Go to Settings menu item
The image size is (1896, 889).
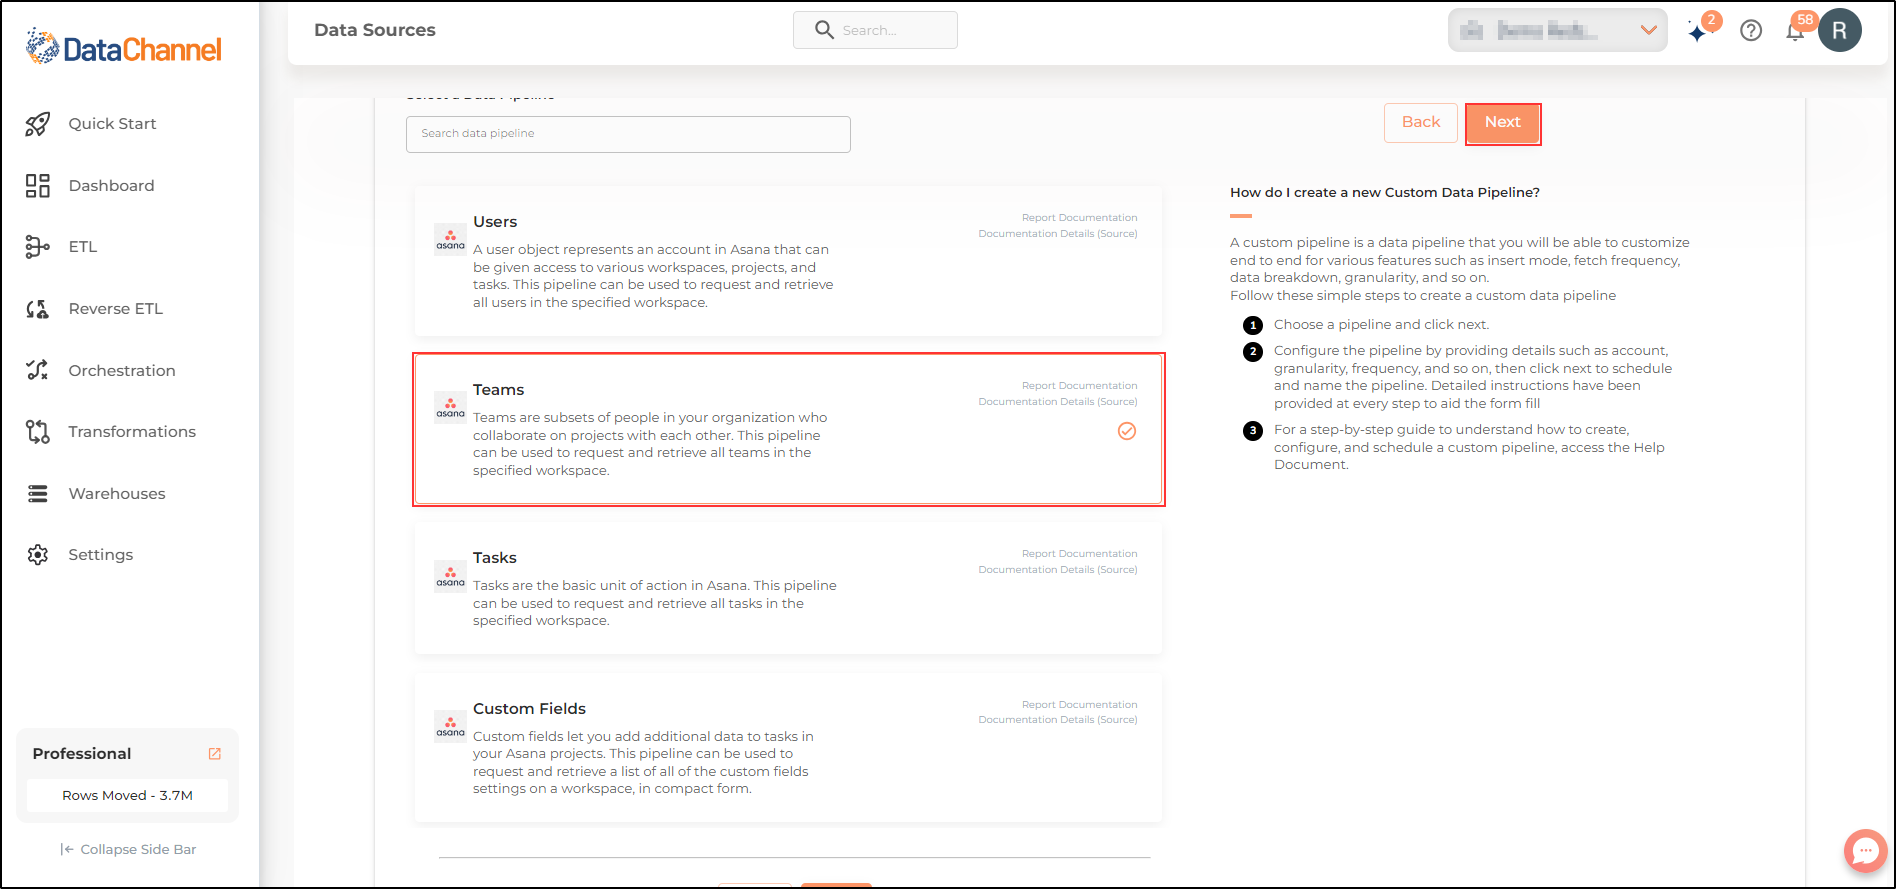100,555
